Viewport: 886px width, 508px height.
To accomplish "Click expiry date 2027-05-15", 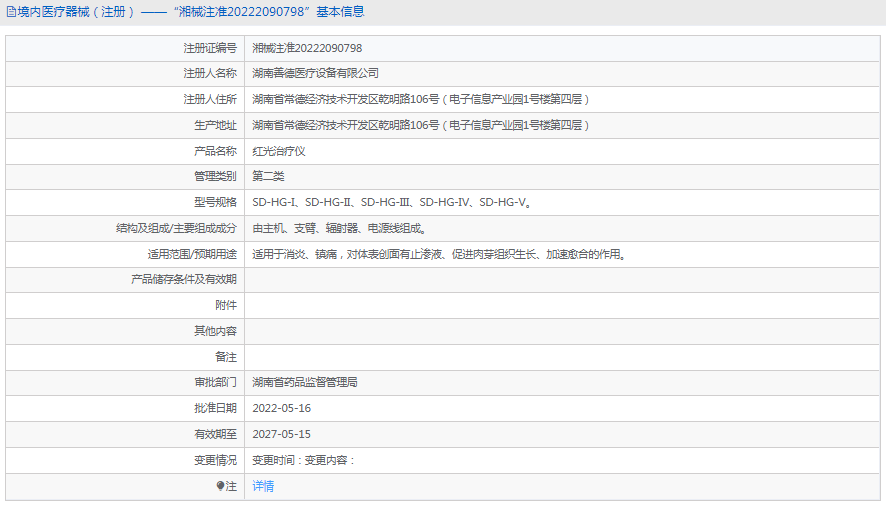I will click(x=281, y=435).
